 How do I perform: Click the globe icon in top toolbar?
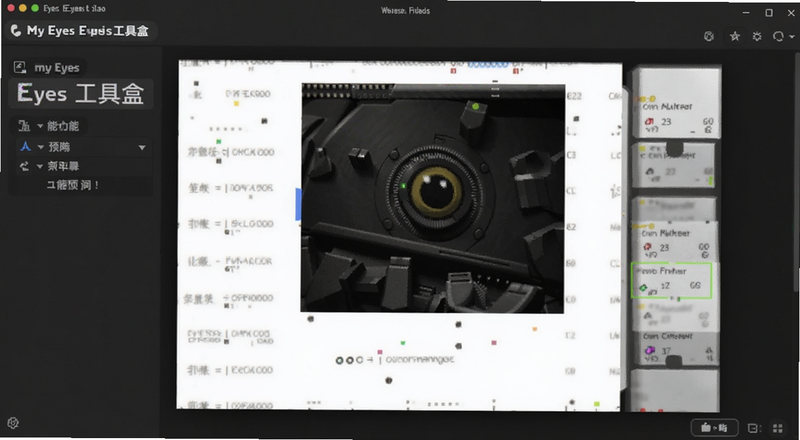[709, 36]
